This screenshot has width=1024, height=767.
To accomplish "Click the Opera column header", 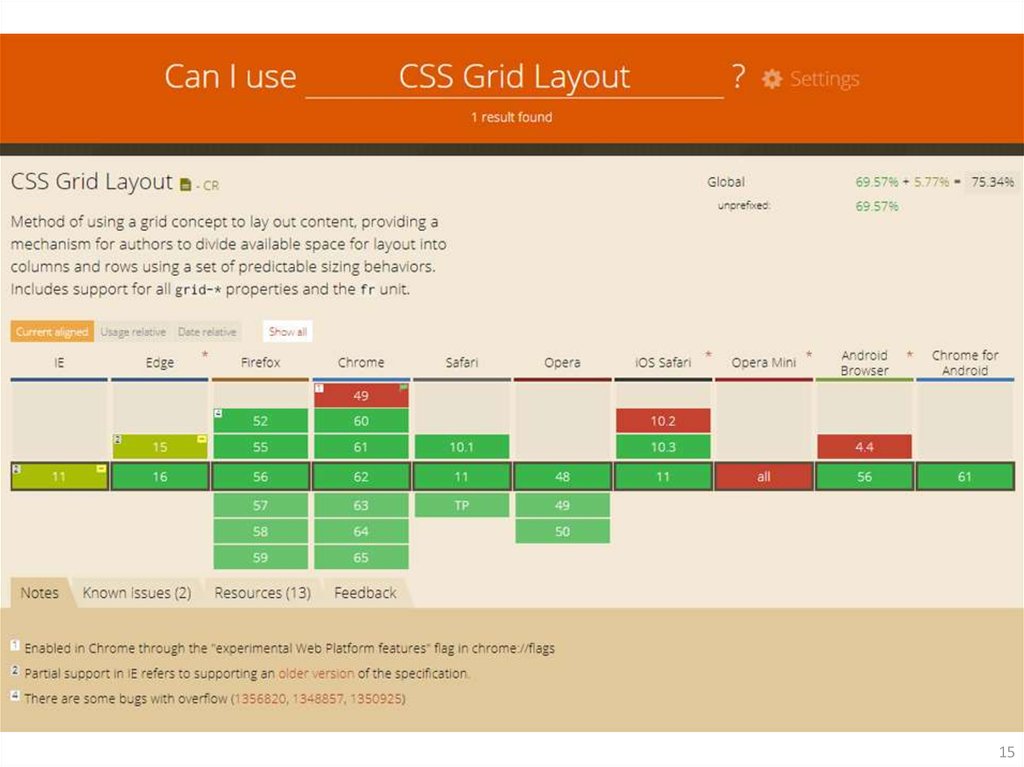I will [562, 363].
